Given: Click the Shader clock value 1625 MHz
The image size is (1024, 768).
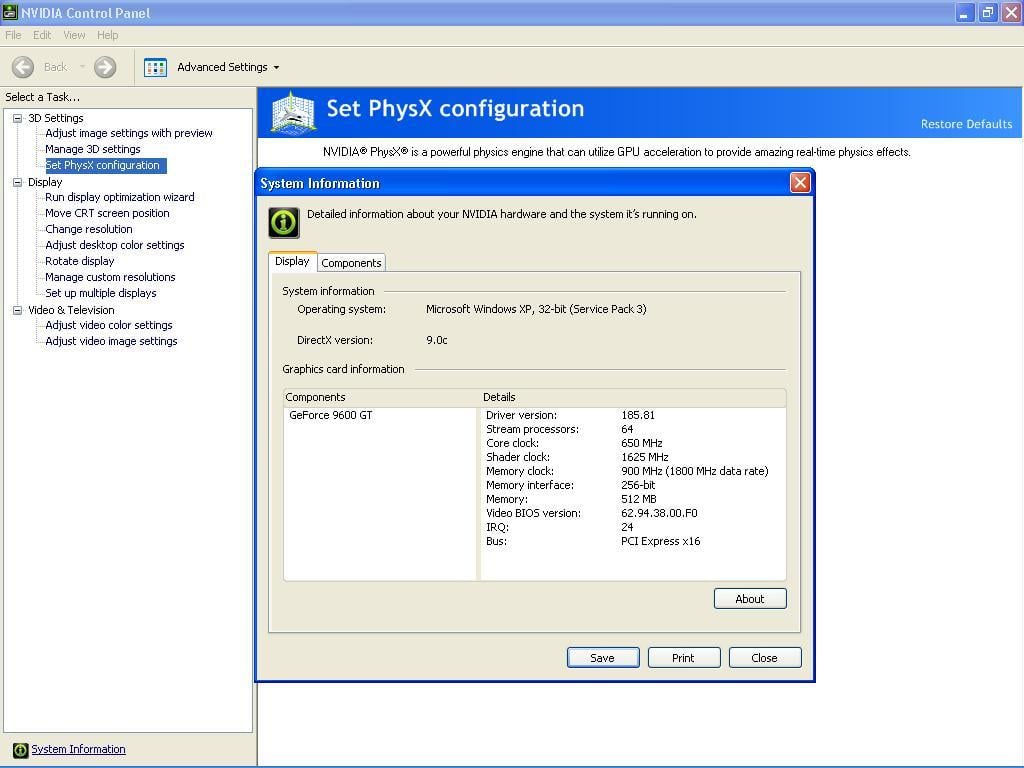Looking at the screenshot, I should pos(645,457).
